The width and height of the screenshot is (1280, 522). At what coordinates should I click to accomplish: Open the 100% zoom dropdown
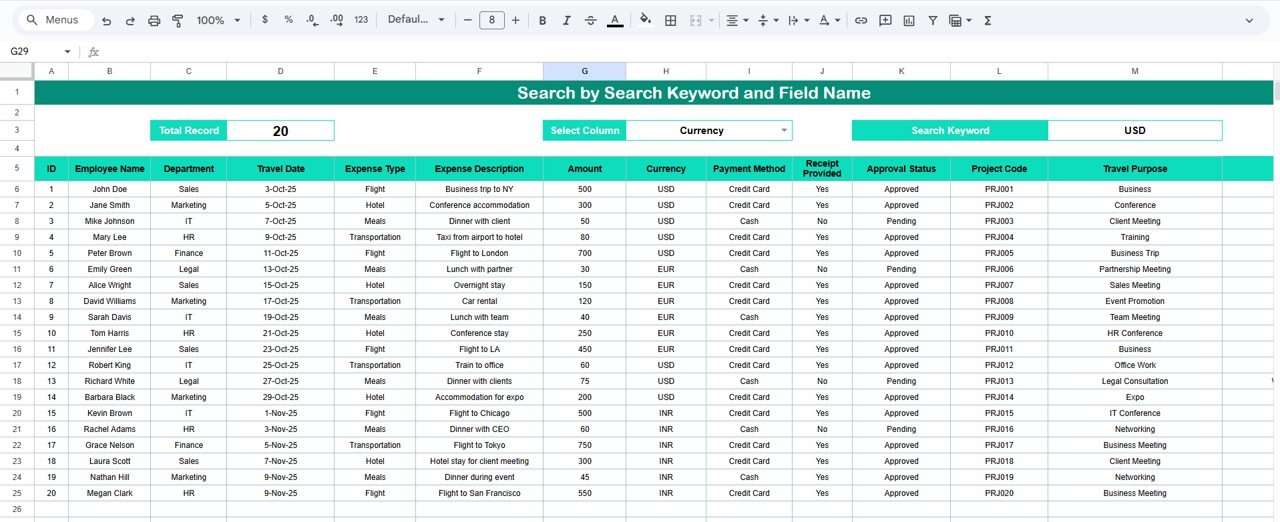click(x=218, y=20)
